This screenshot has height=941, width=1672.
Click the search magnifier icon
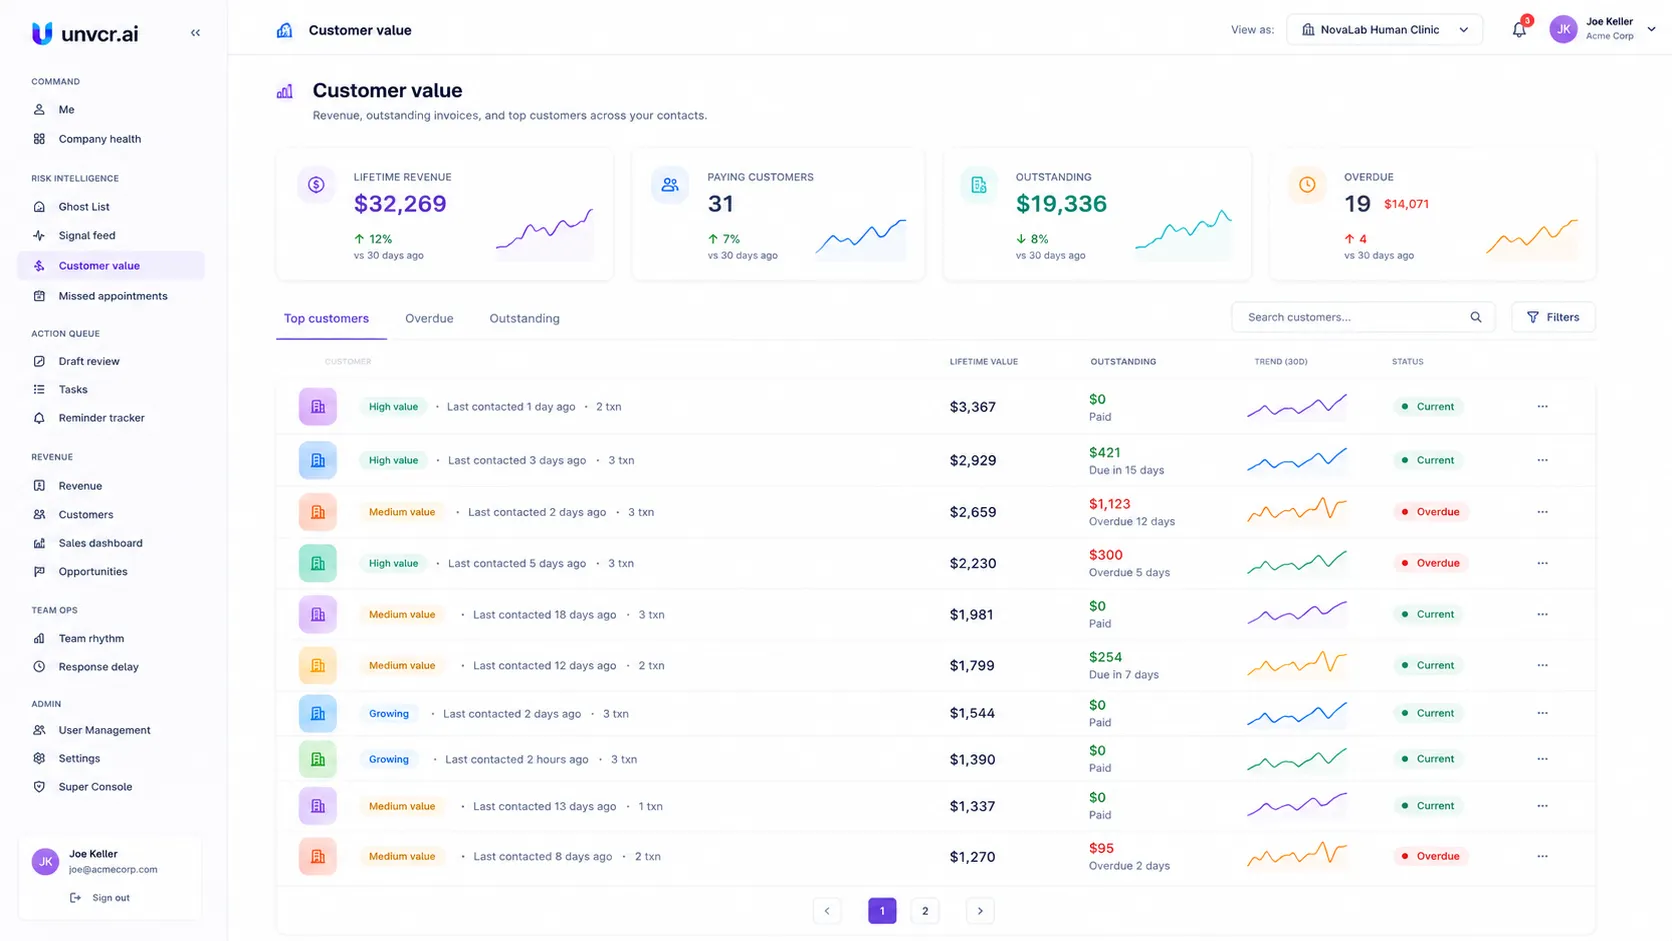[x=1476, y=317]
